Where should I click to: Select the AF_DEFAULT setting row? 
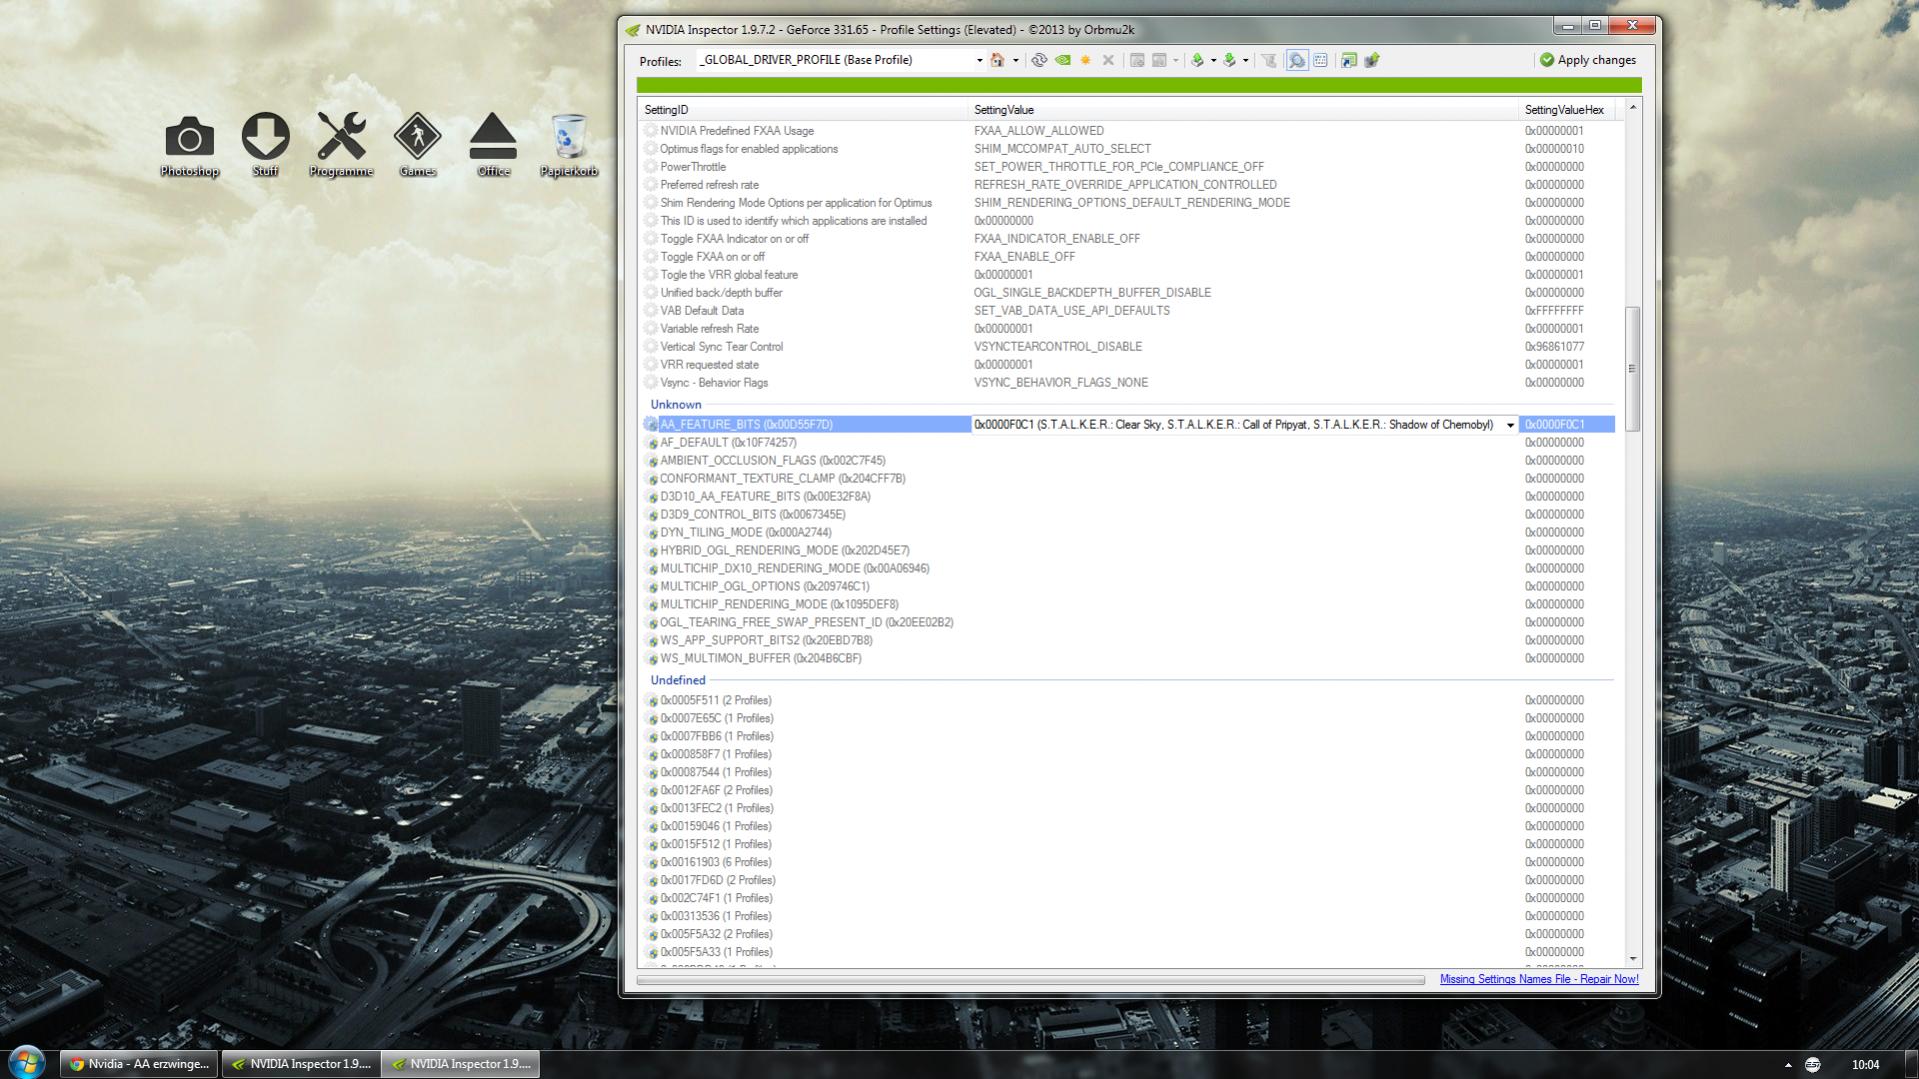[x=1128, y=442]
